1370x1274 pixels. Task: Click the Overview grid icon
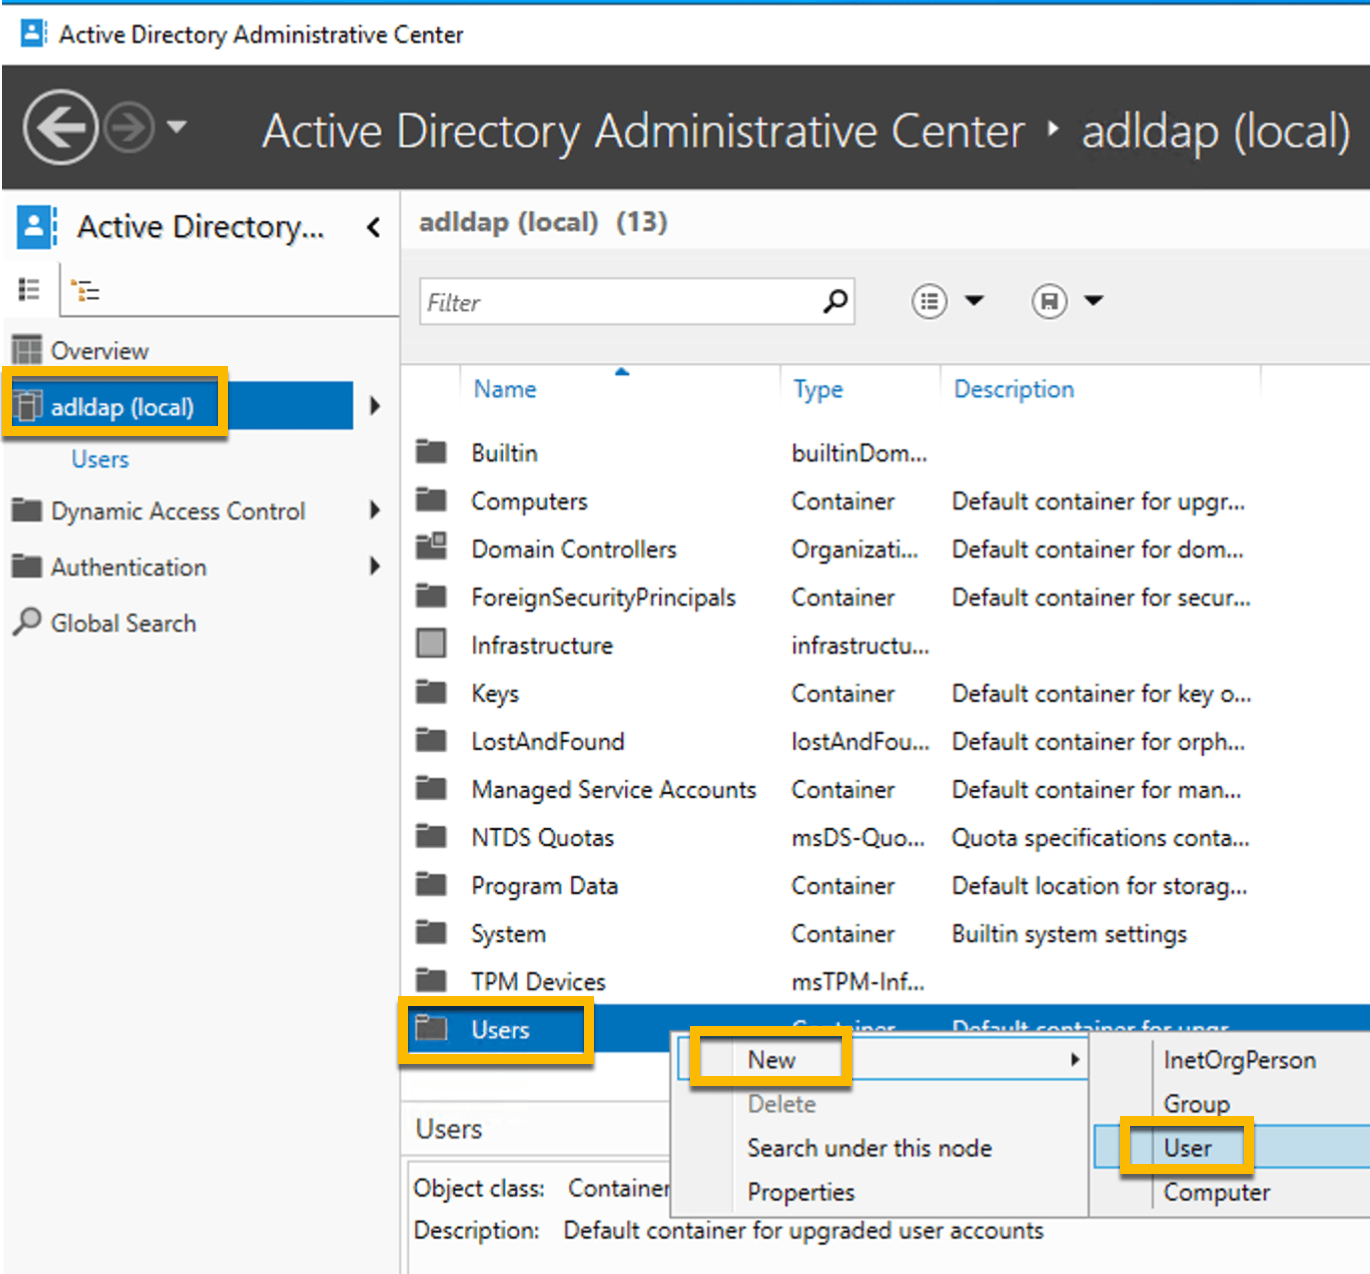27,349
